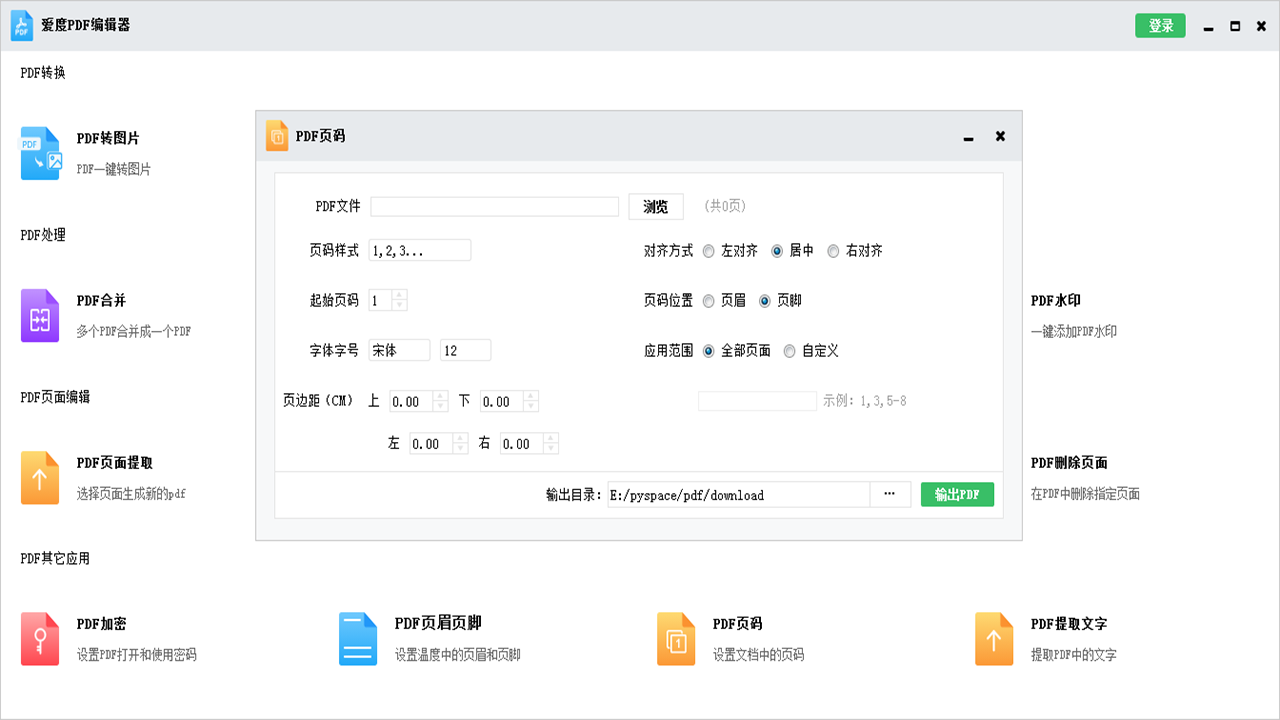Click the green 输出PDF button
This screenshot has height=720, width=1280.
(x=957, y=494)
